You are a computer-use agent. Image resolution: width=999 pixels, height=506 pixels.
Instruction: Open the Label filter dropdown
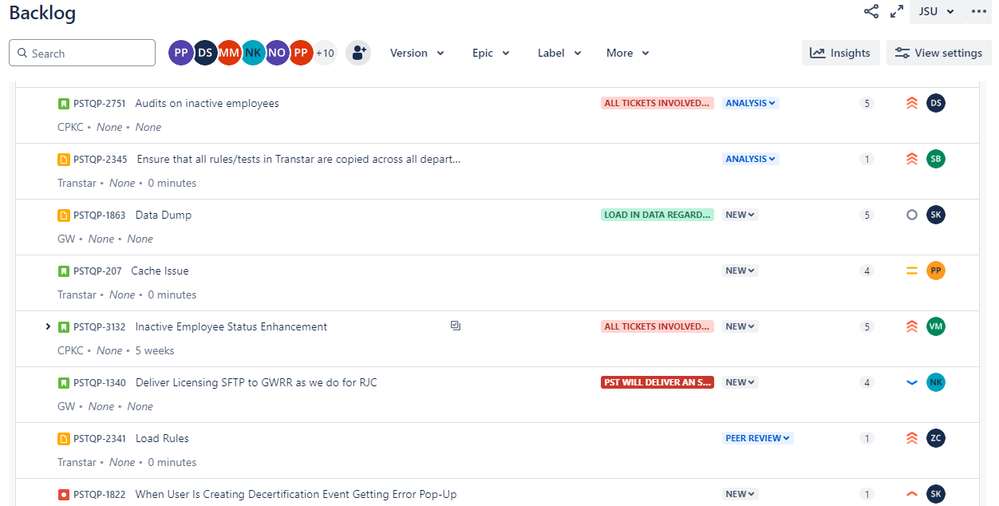[x=559, y=53]
